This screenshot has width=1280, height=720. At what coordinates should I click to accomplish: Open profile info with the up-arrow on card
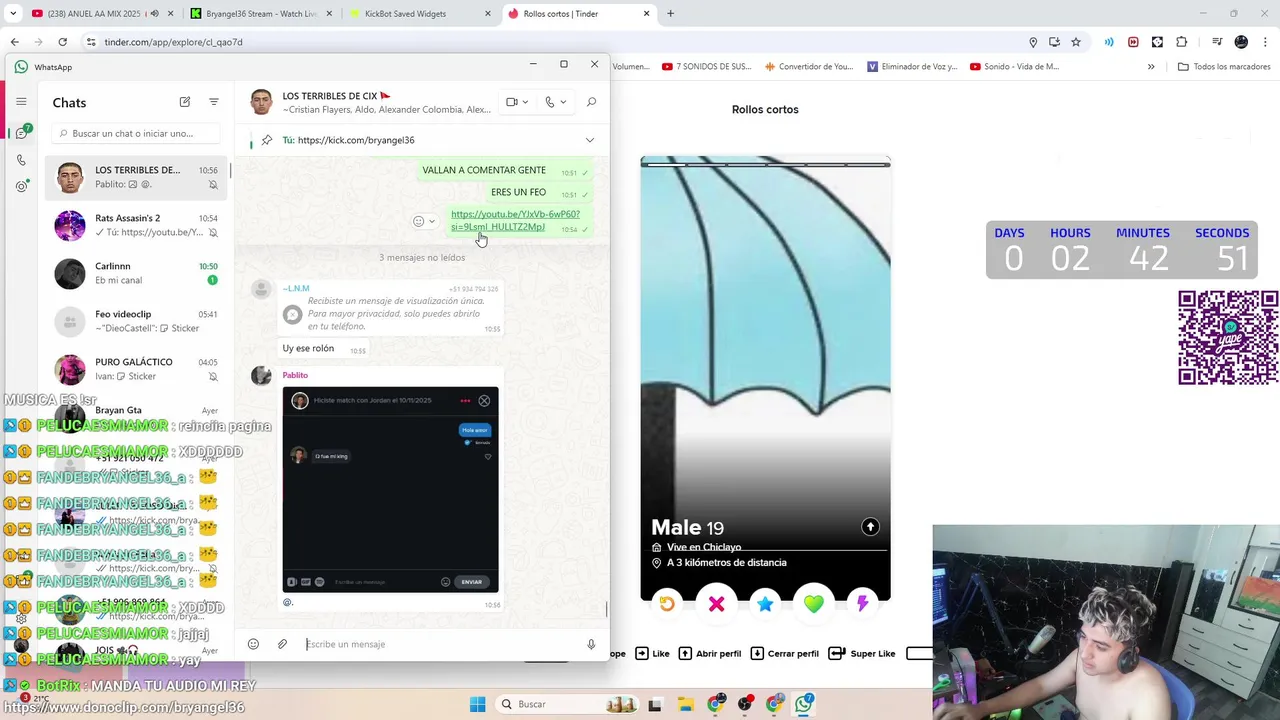coord(870,527)
